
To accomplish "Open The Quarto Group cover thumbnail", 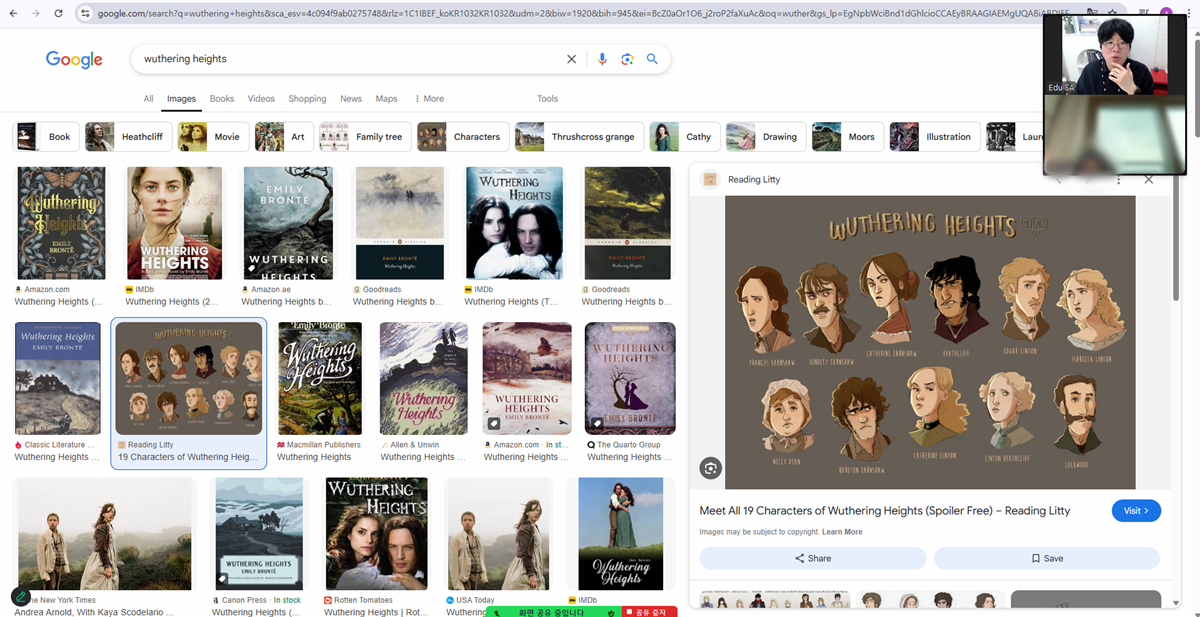I will (630, 378).
